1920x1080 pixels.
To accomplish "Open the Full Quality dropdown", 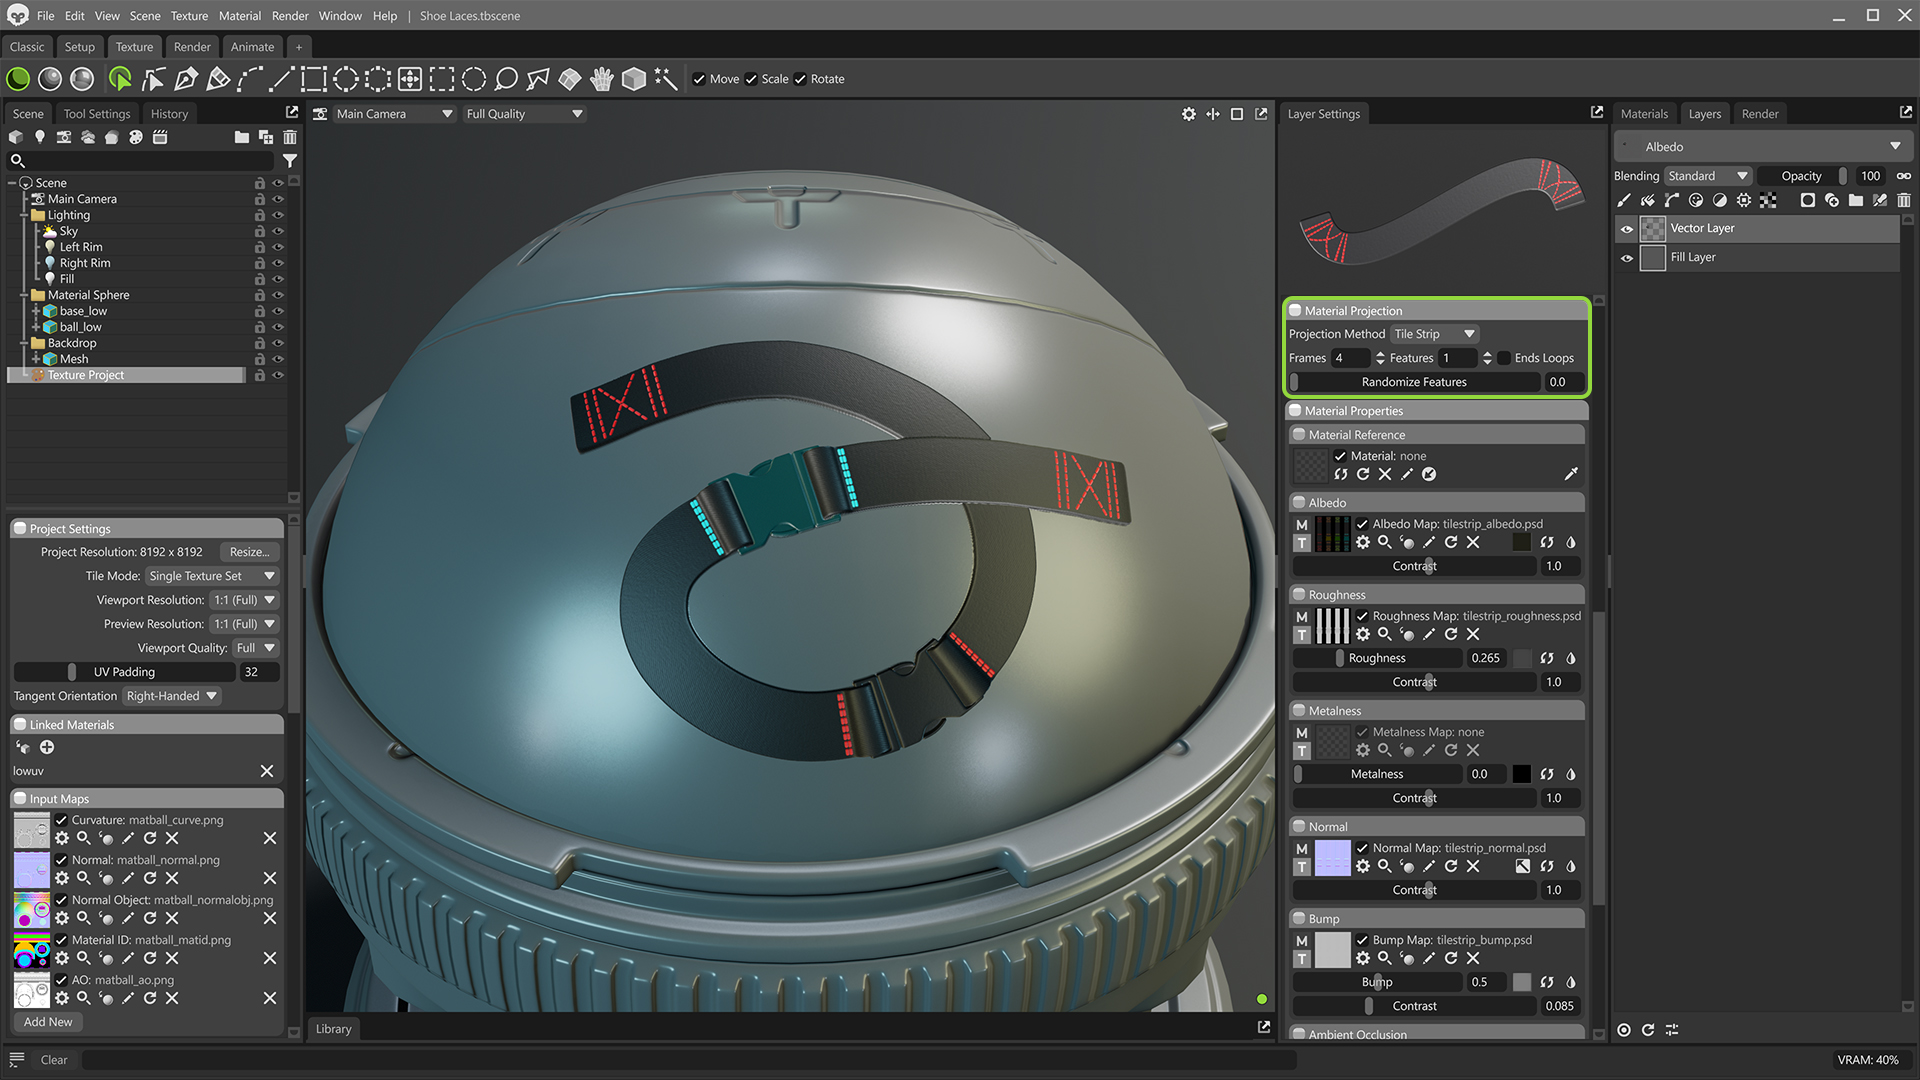I will point(524,114).
